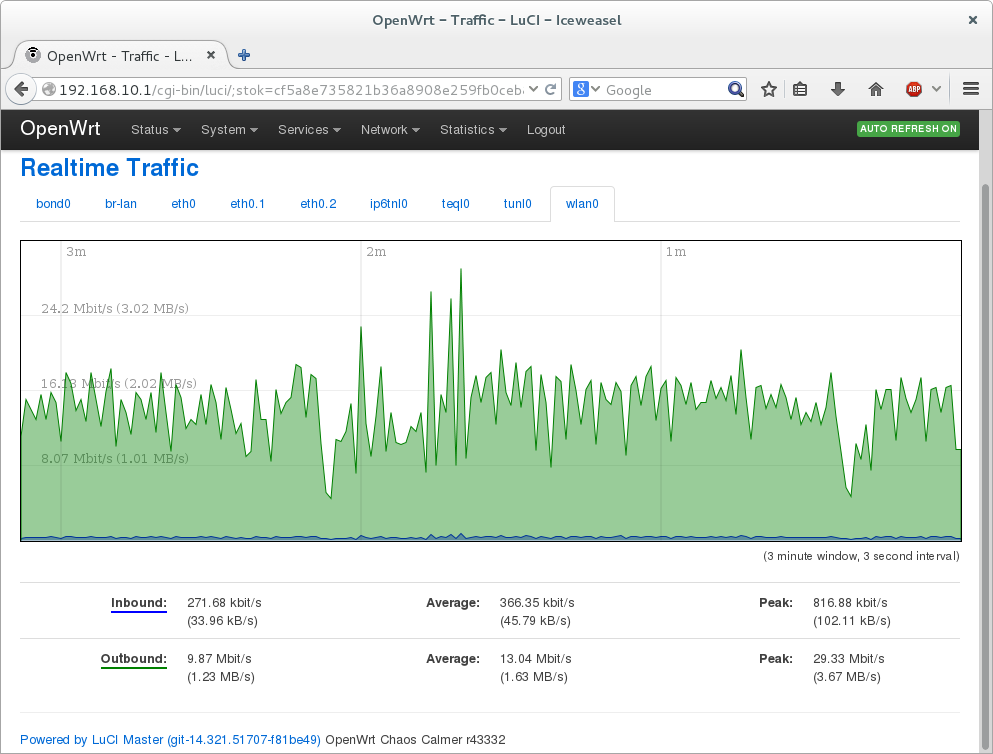Click the OpenWrt Chaos Calmer r43332 text

[415, 739]
